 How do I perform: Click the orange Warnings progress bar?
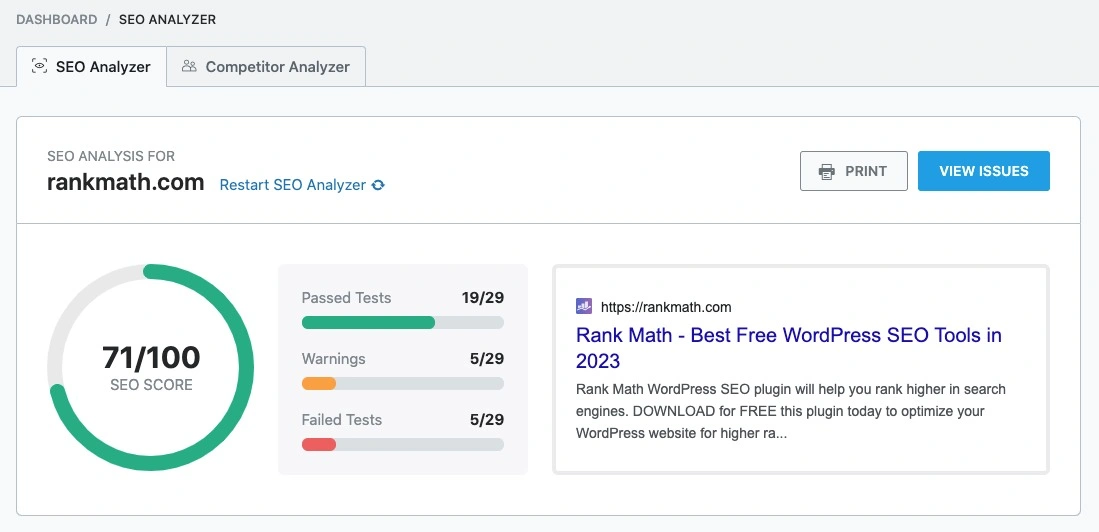(402, 384)
